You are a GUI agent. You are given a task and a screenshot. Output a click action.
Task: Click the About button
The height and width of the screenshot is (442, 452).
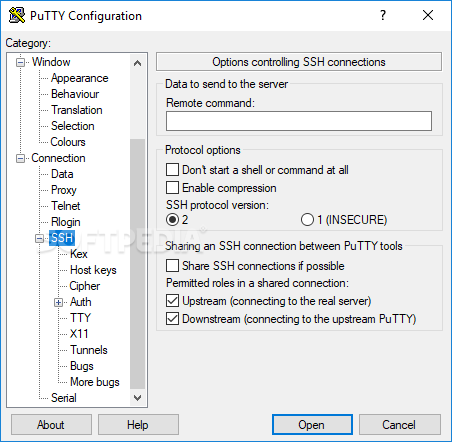[51, 425]
